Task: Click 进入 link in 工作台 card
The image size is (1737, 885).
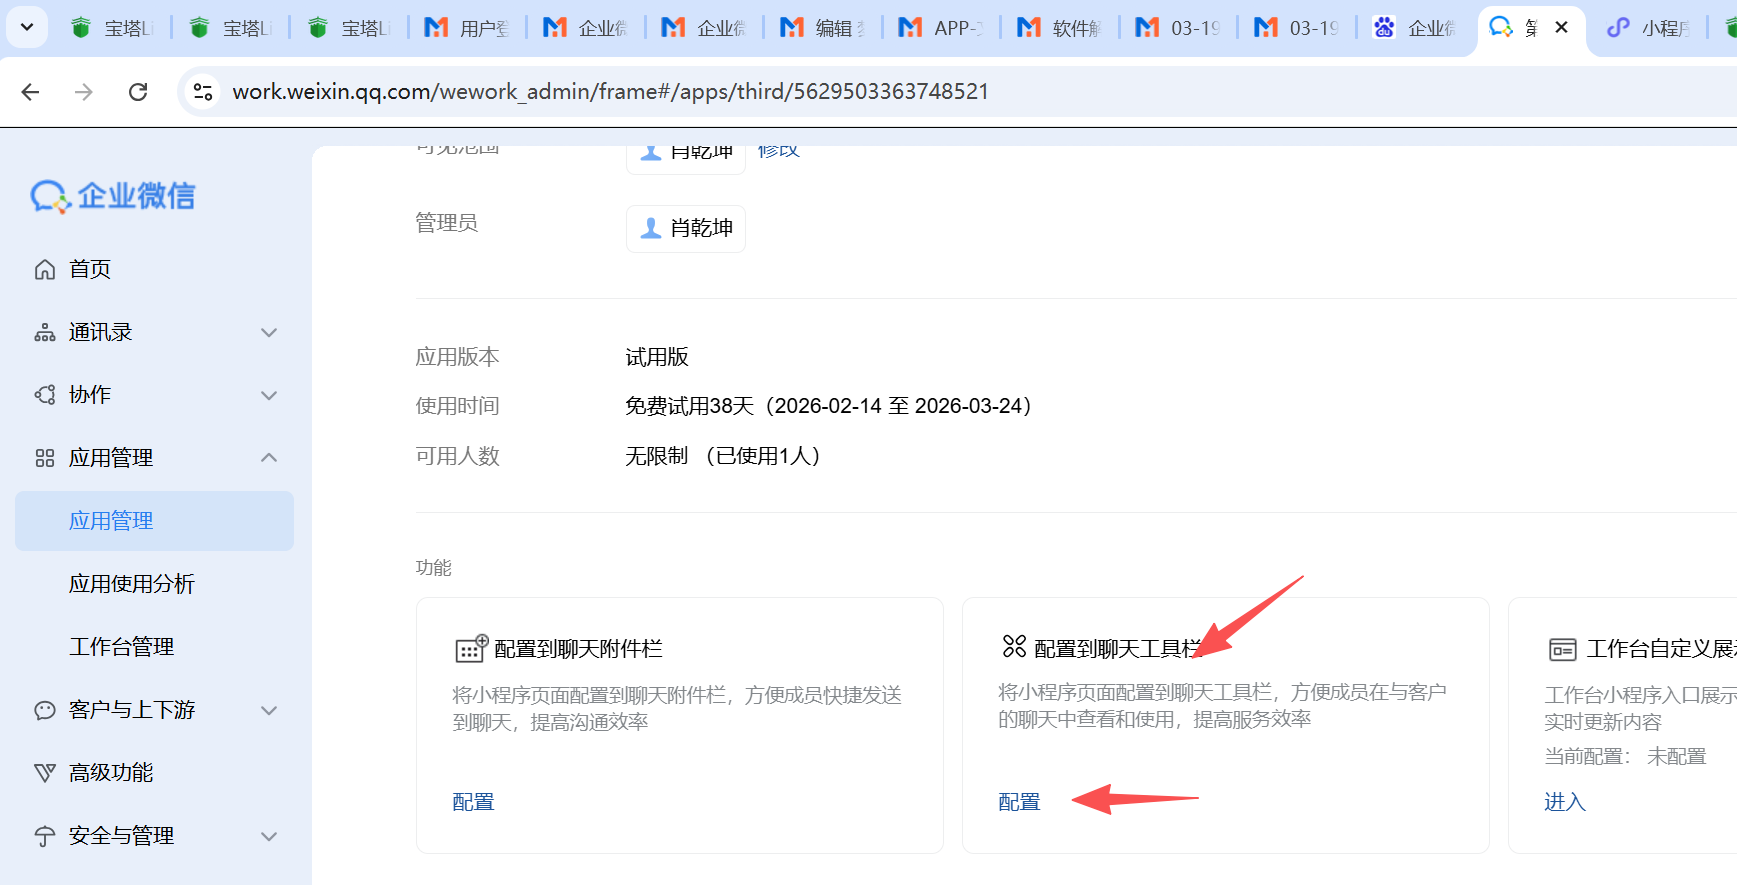Action: coord(1564,802)
